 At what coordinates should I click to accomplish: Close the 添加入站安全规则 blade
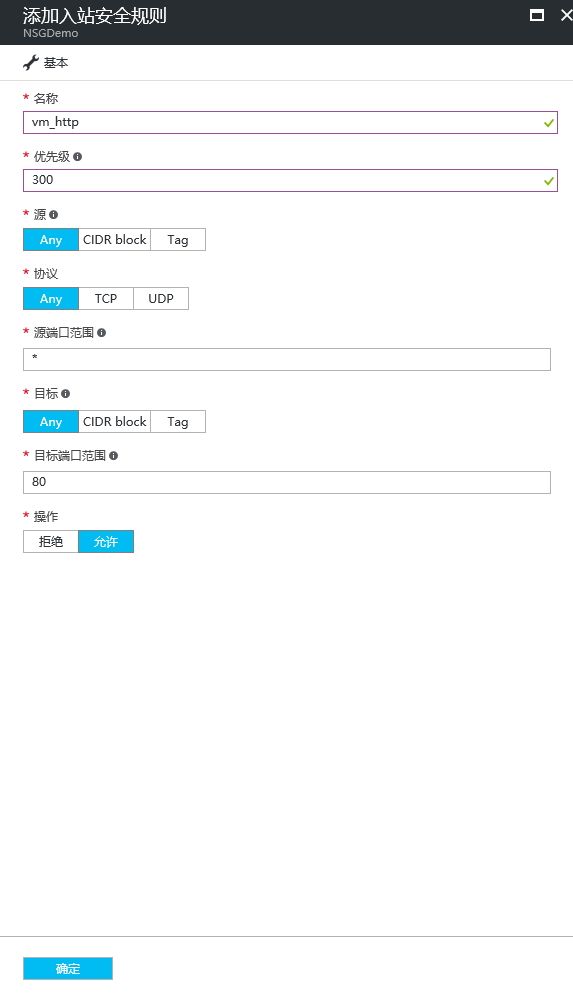tap(567, 15)
